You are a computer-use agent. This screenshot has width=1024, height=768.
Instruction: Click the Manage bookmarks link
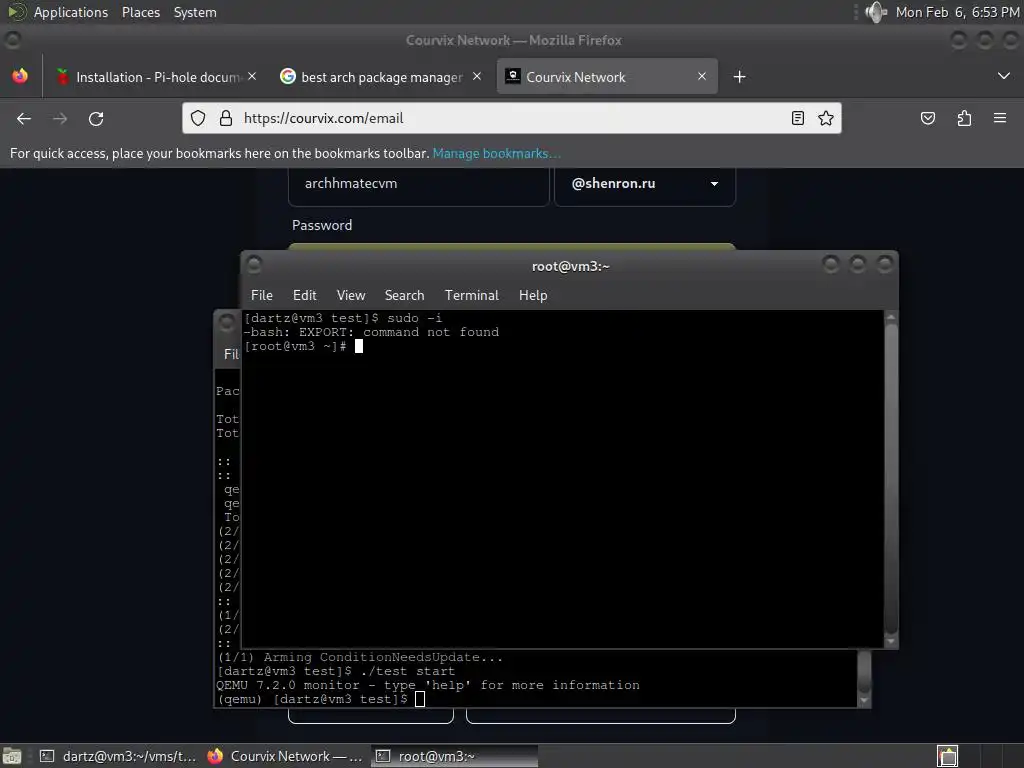[496, 153]
